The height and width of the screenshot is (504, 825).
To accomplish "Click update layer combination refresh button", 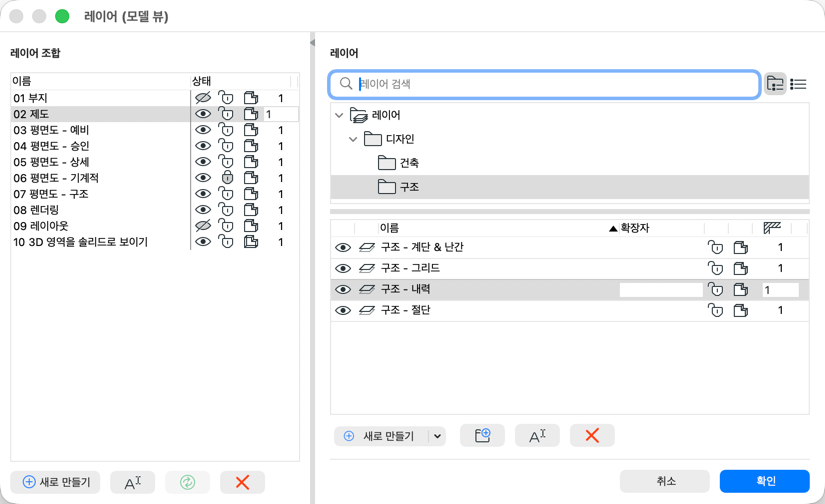I will point(187,482).
